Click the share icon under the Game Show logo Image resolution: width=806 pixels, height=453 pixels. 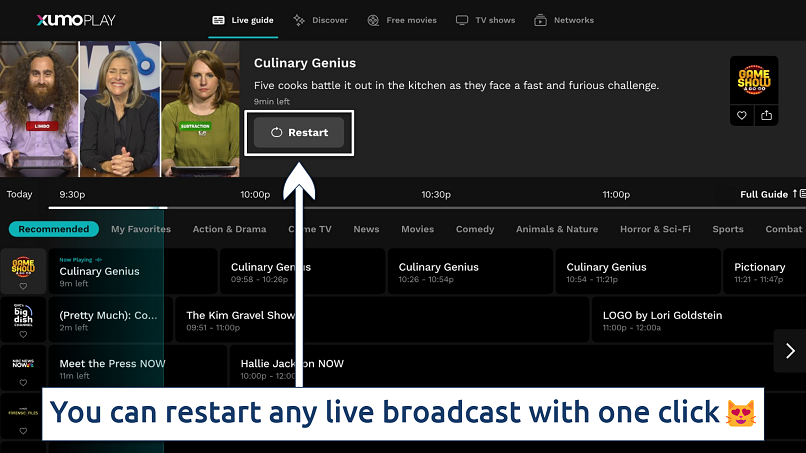pos(766,115)
